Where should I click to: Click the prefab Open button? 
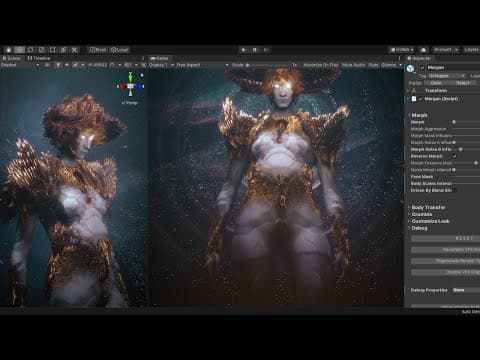pos(436,83)
